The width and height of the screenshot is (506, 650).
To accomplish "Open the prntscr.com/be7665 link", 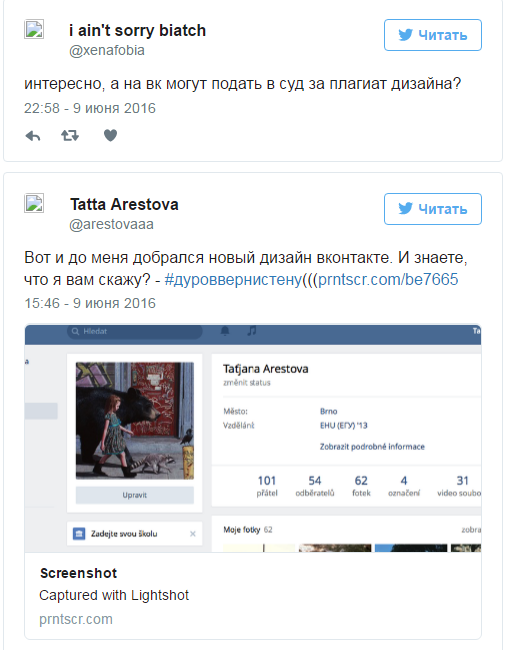I will 388,279.
